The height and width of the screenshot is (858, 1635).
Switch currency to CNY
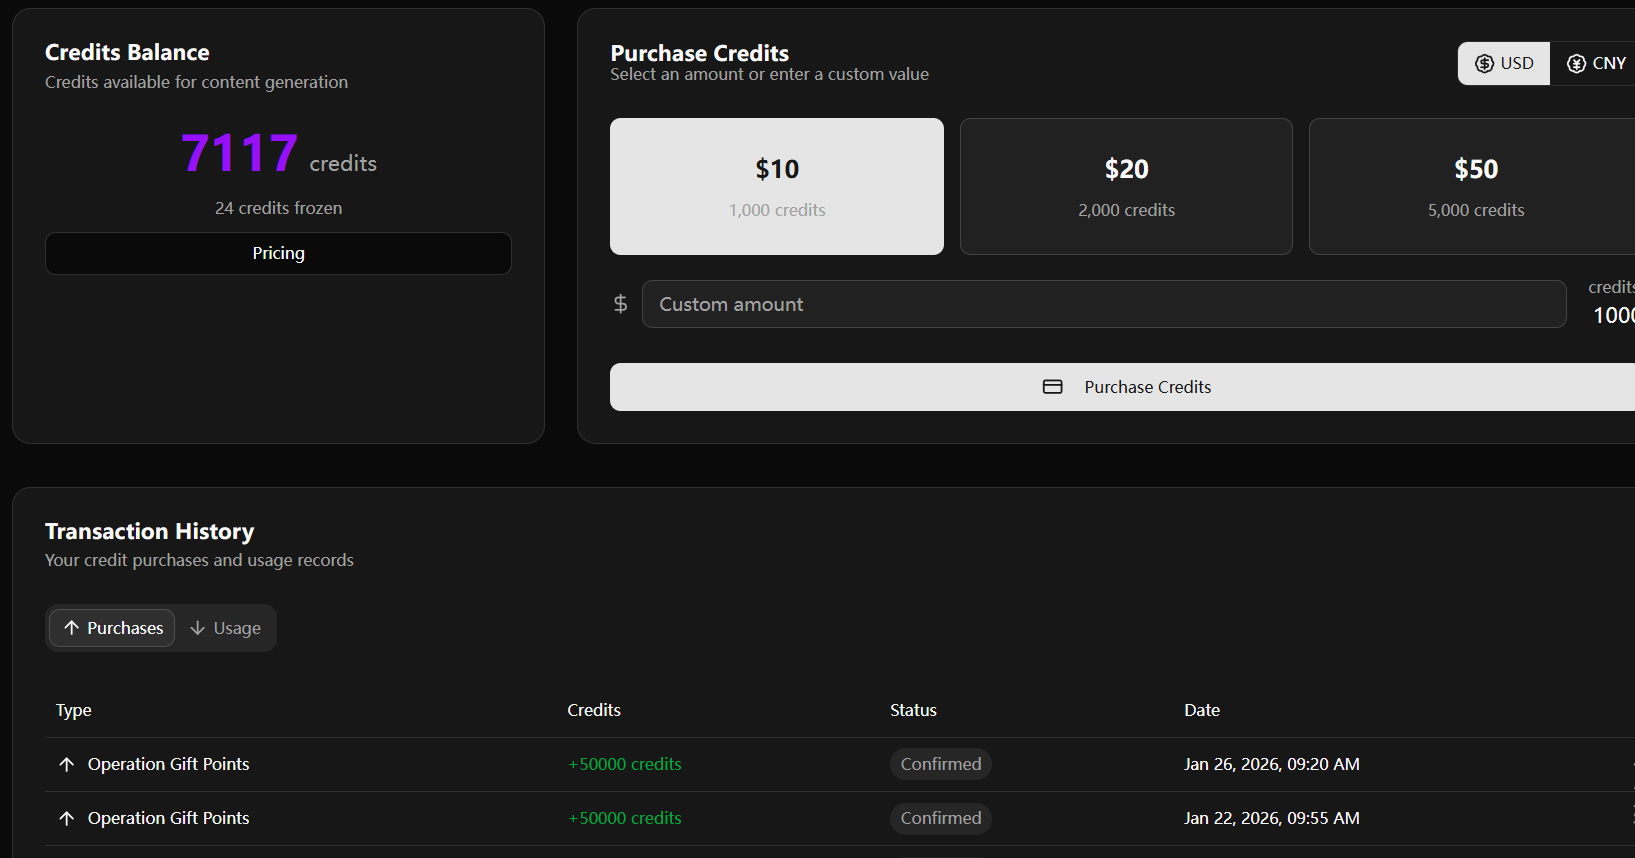(x=1597, y=64)
